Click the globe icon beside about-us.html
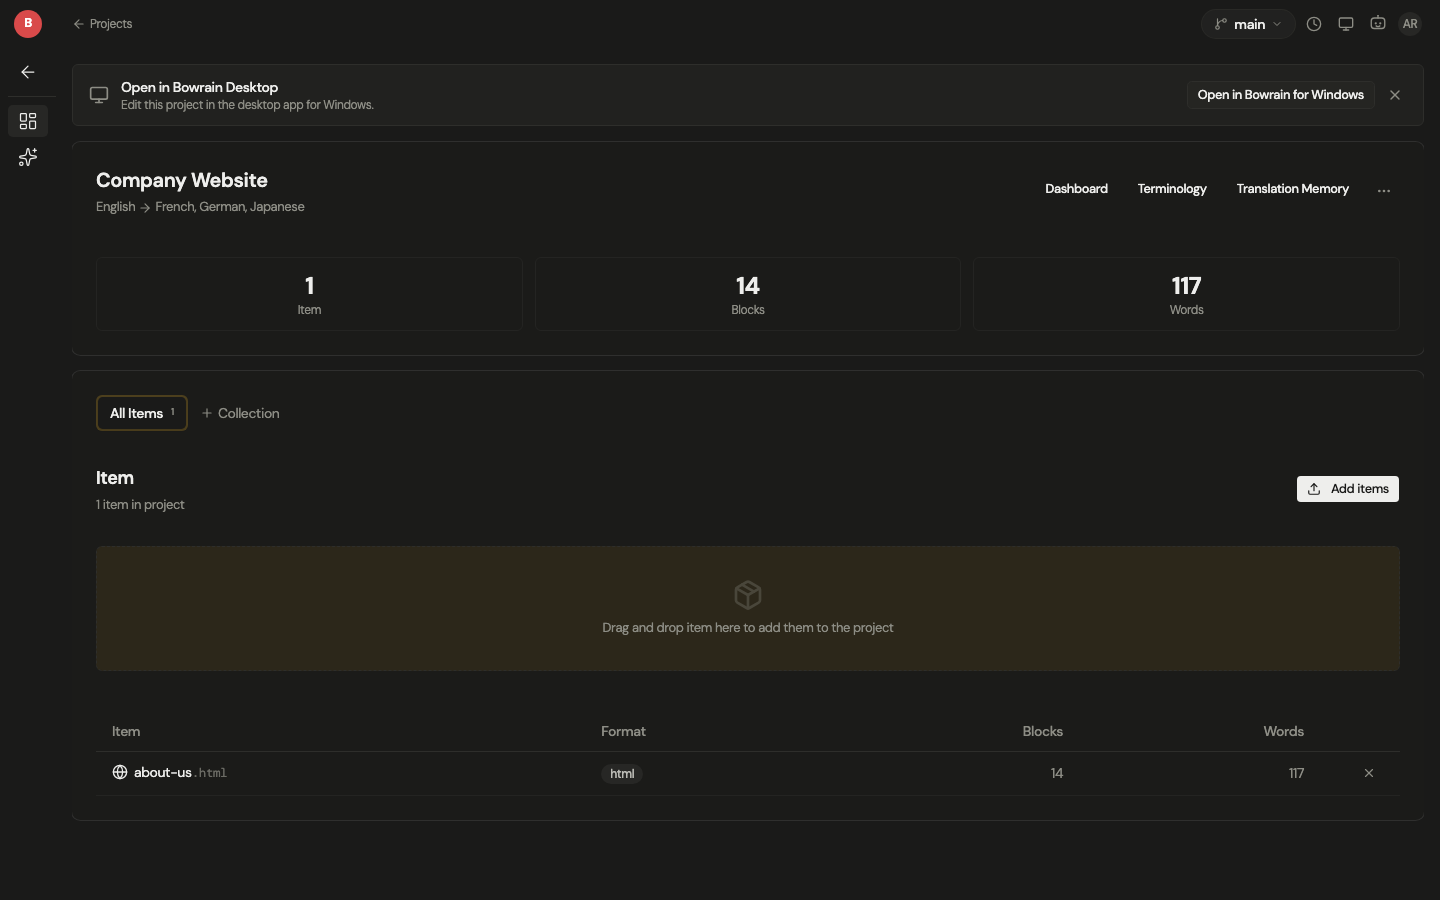 click(x=120, y=772)
